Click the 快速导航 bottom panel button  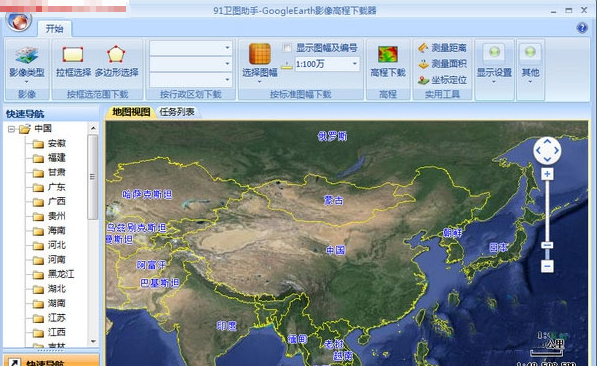[51, 360]
